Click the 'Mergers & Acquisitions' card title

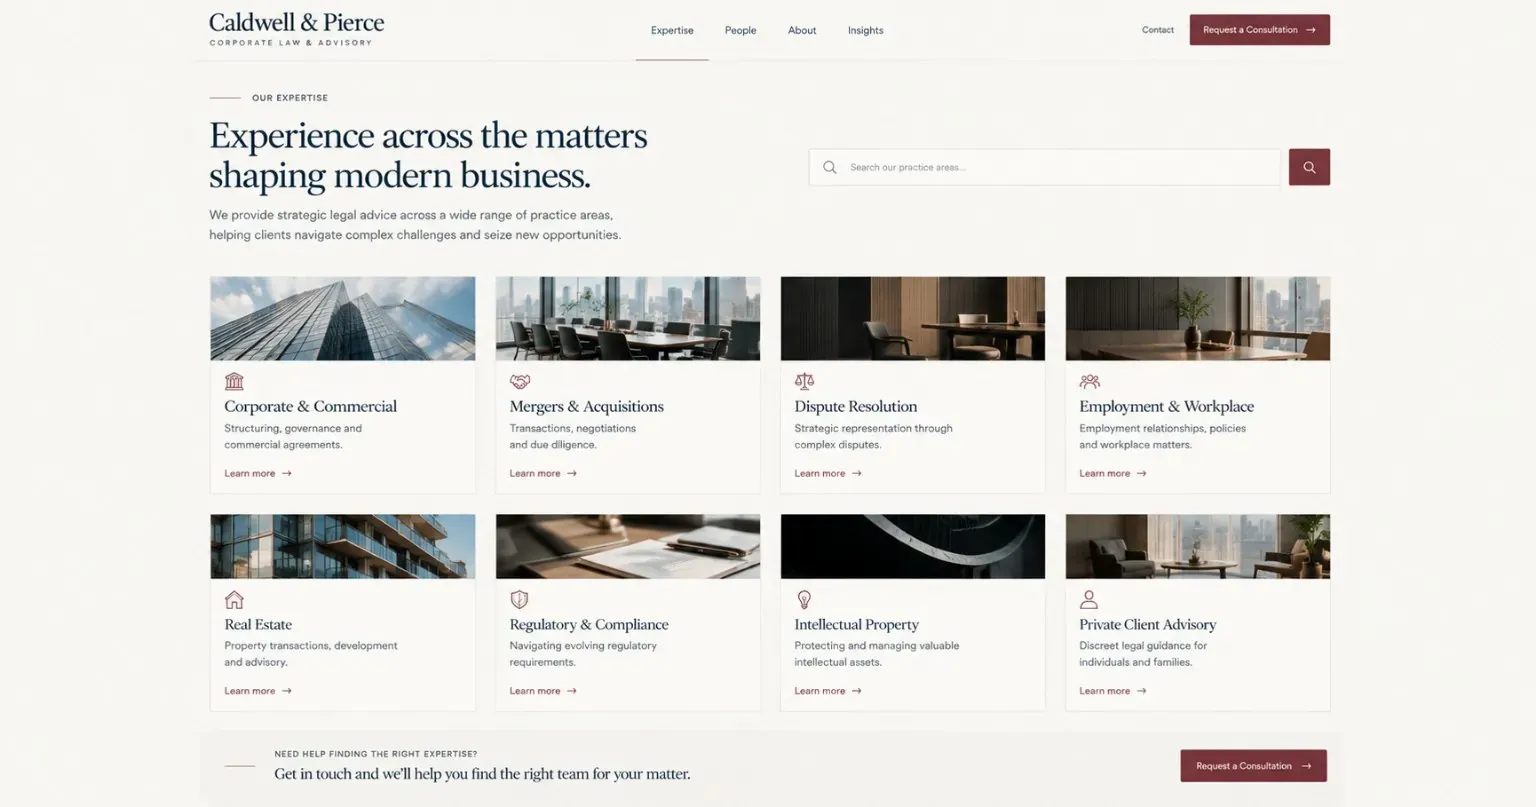click(x=587, y=406)
